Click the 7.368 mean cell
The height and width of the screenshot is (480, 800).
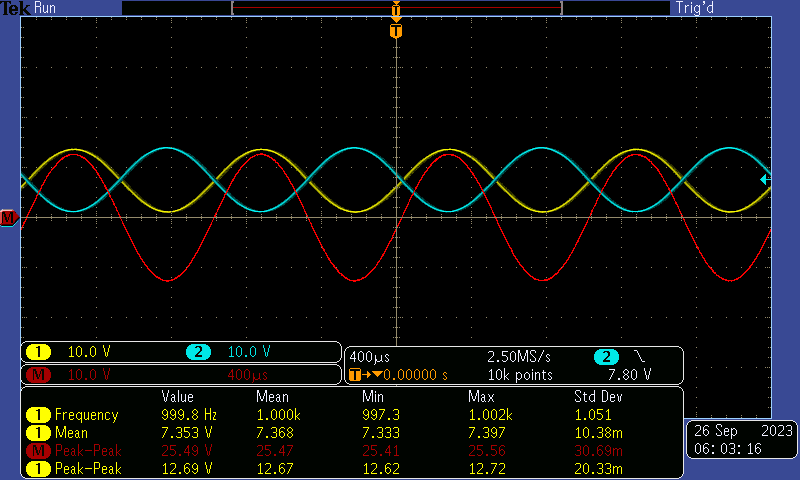(x=274, y=433)
